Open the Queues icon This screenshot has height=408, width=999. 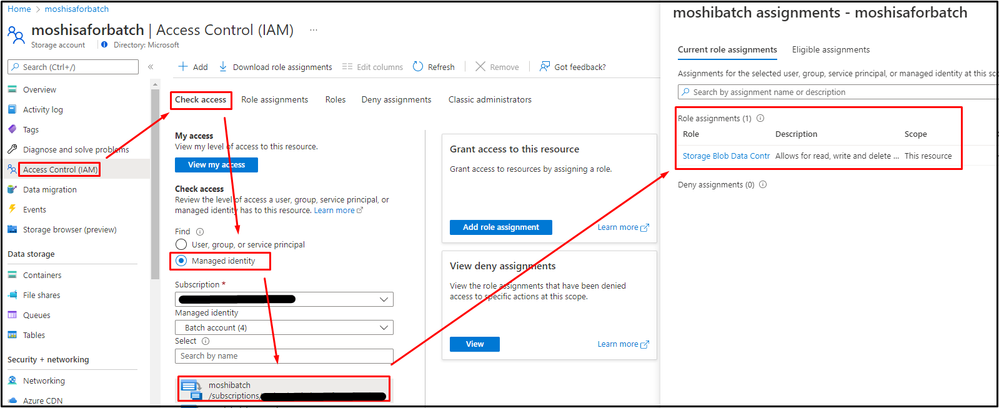pos(12,315)
